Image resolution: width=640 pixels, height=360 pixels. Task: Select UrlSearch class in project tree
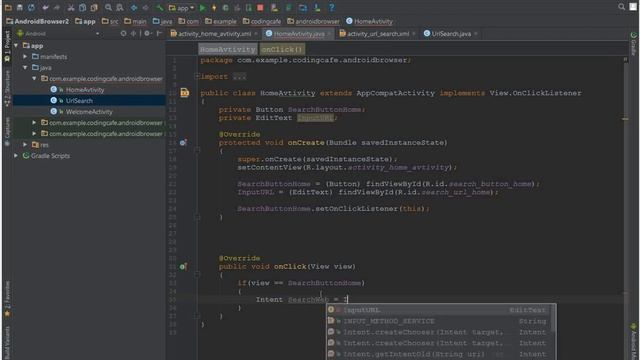coord(79,100)
